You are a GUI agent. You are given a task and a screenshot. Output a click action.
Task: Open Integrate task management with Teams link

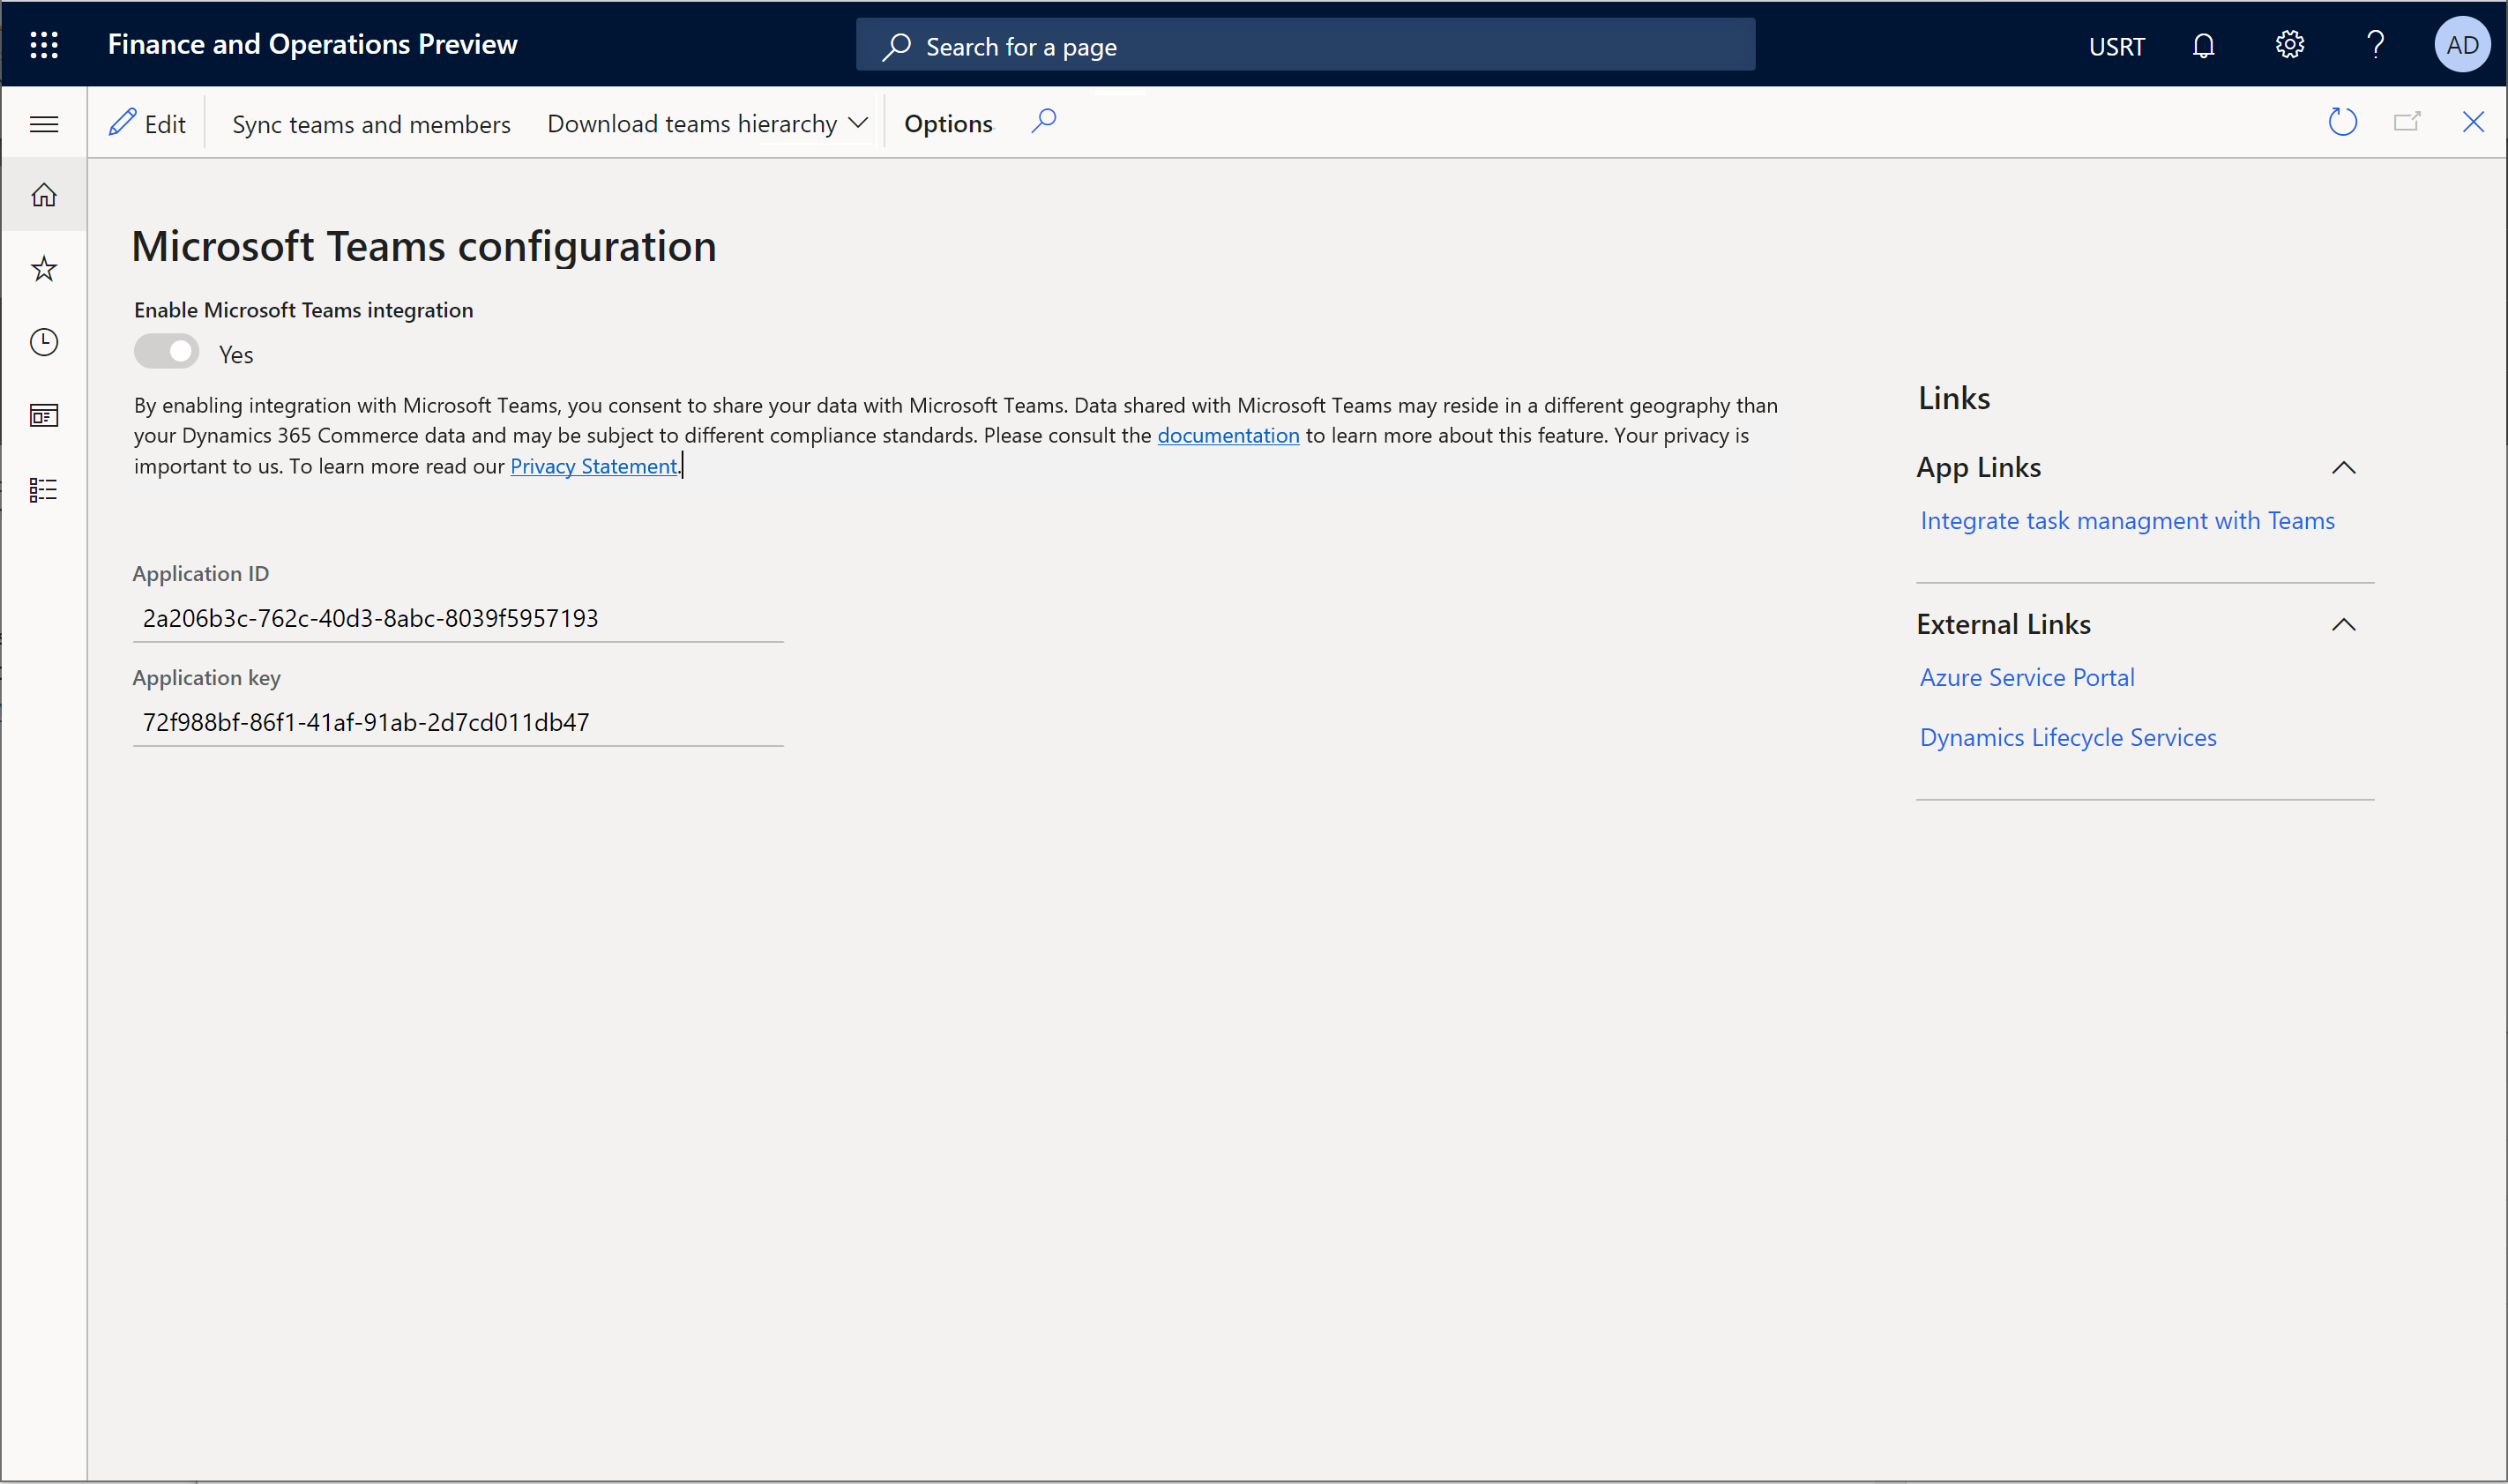point(2126,519)
